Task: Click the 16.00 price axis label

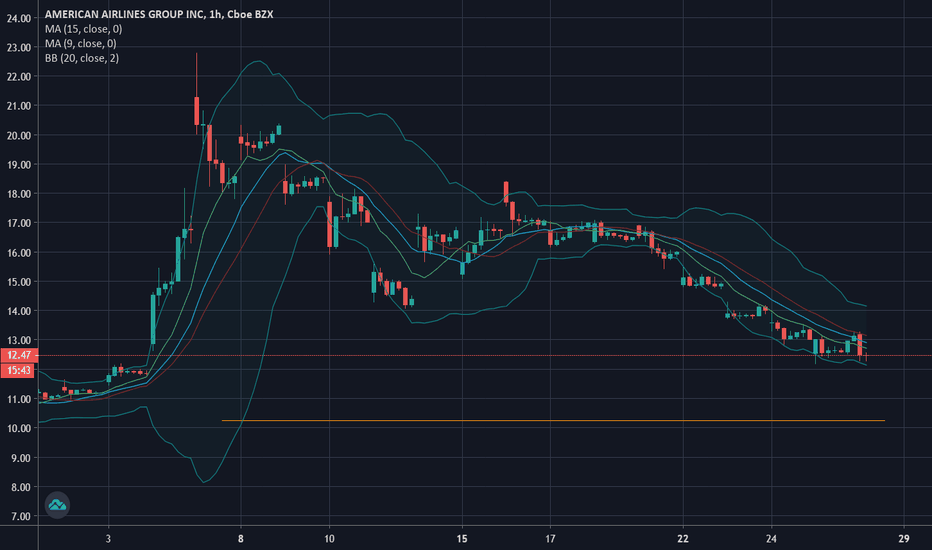Action: (19, 253)
